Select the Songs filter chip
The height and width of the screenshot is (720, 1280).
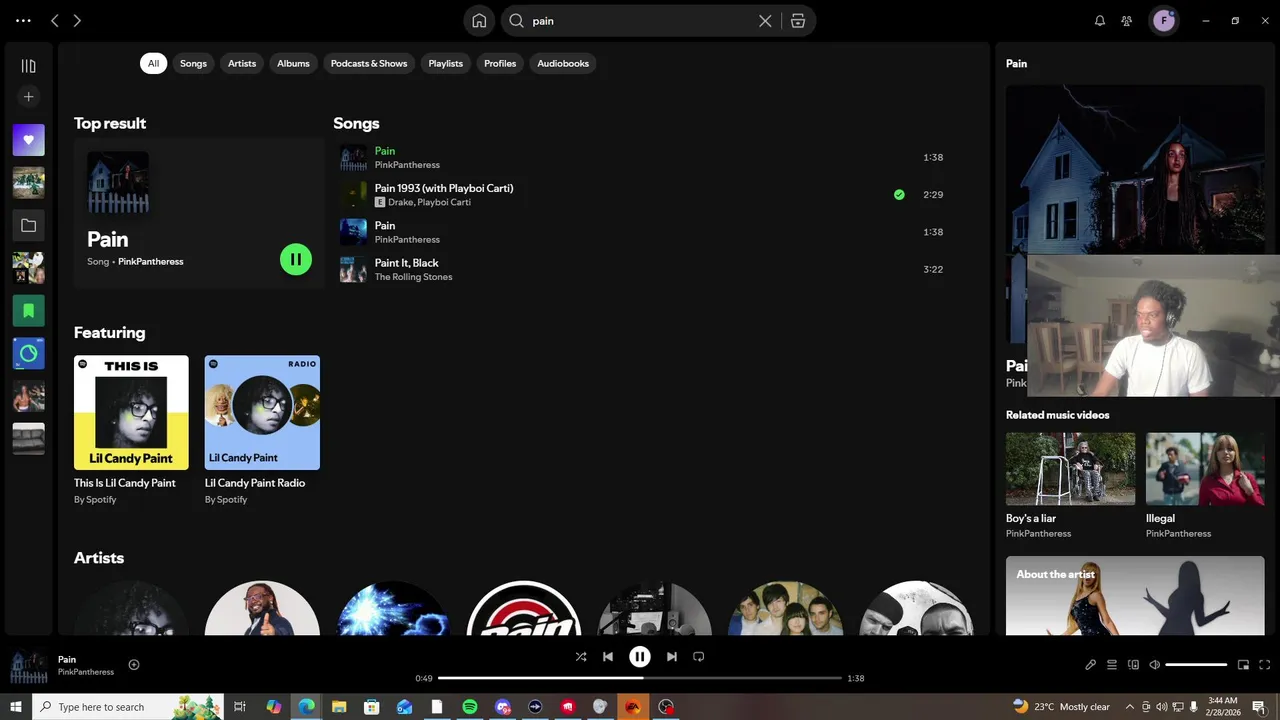coord(193,63)
